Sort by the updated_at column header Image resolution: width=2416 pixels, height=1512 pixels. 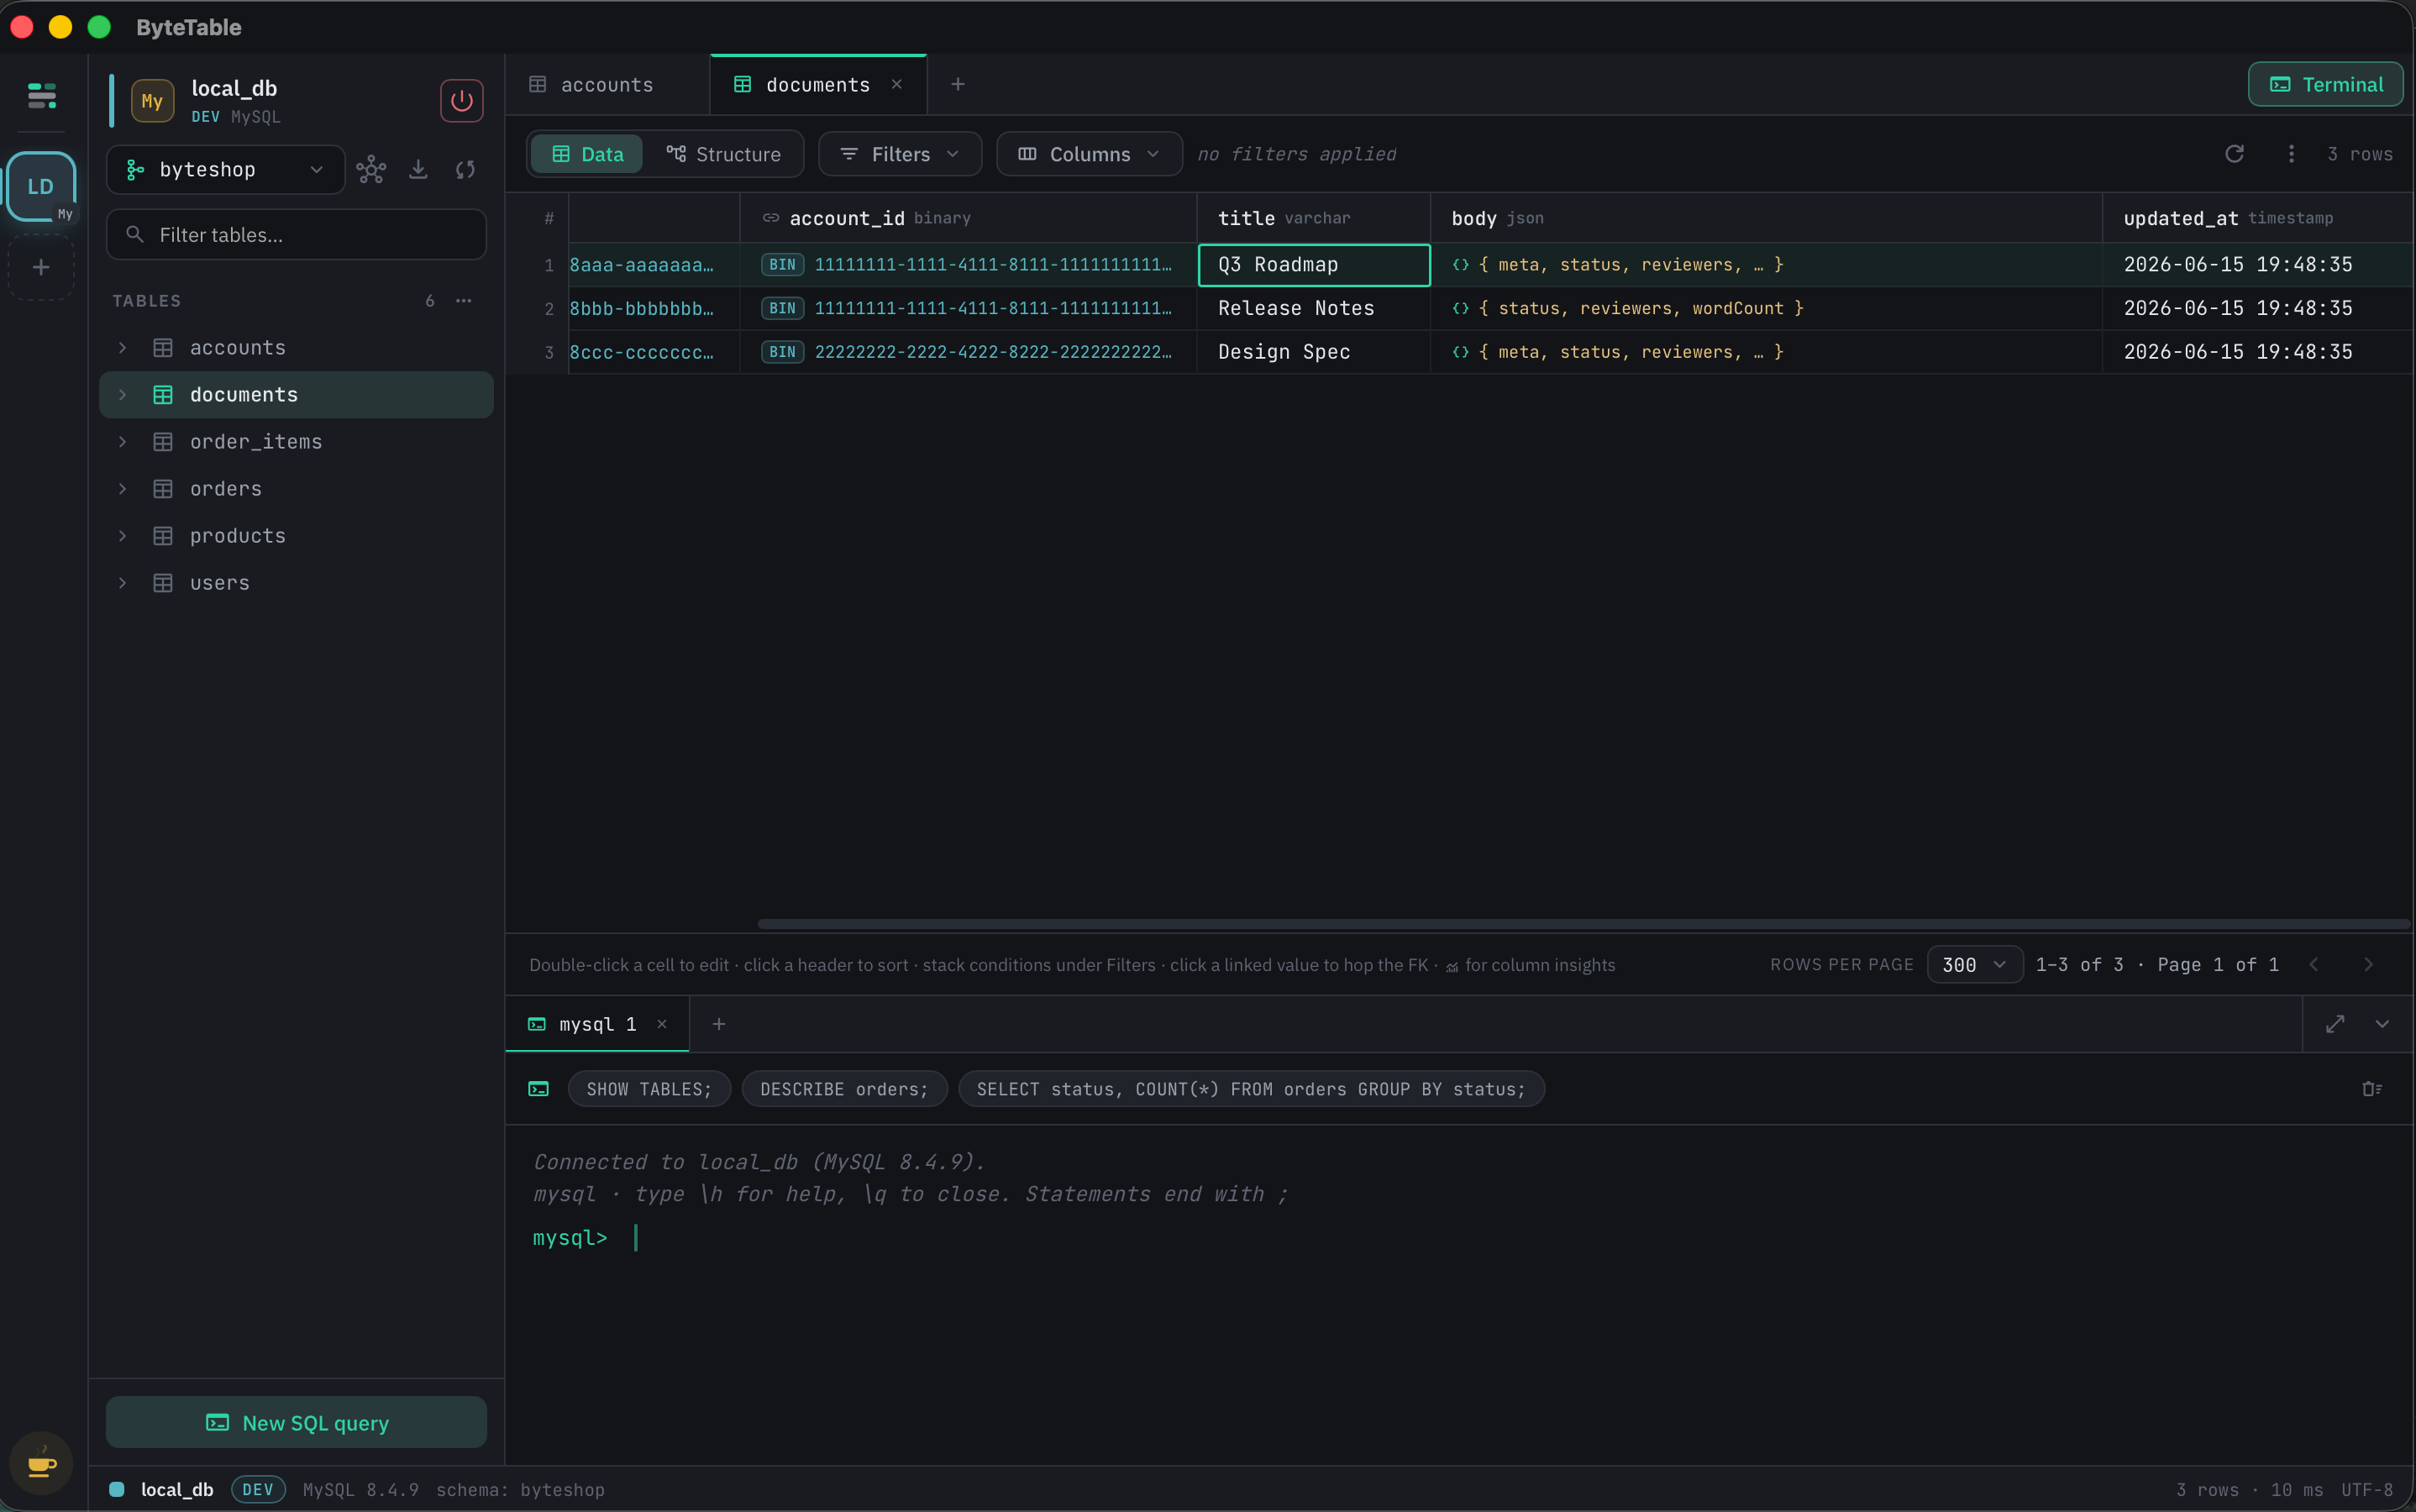click(x=2258, y=218)
